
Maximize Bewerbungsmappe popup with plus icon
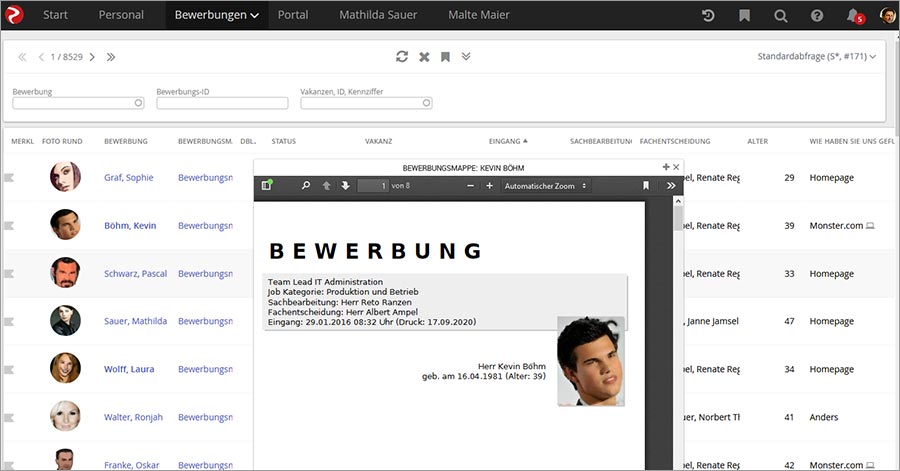[x=666, y=167]
